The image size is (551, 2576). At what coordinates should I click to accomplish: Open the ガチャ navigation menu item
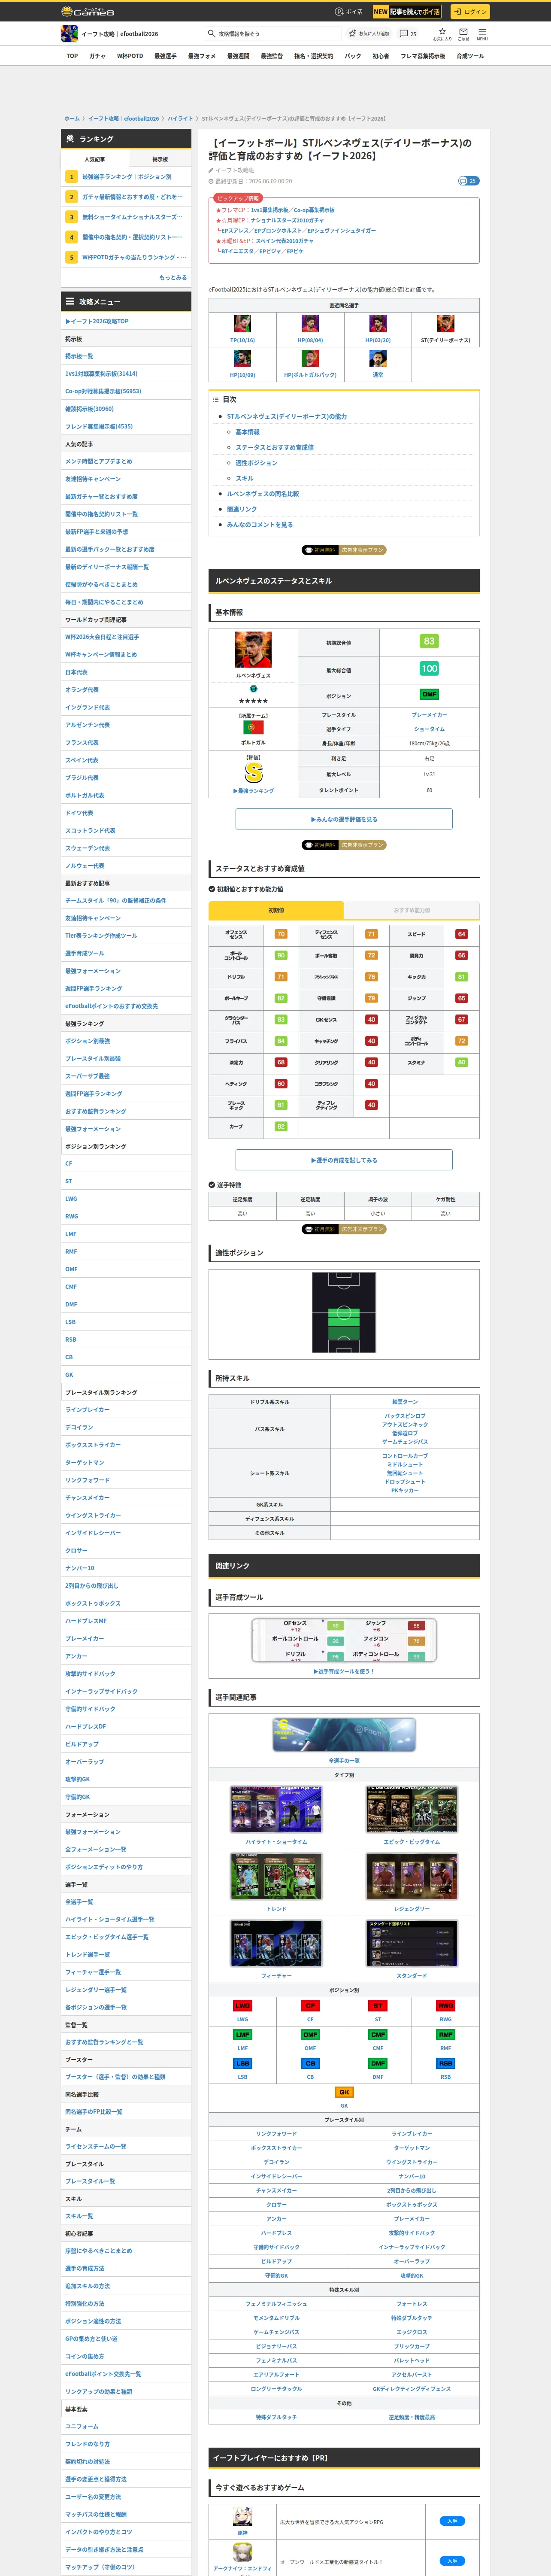(97, 56)
